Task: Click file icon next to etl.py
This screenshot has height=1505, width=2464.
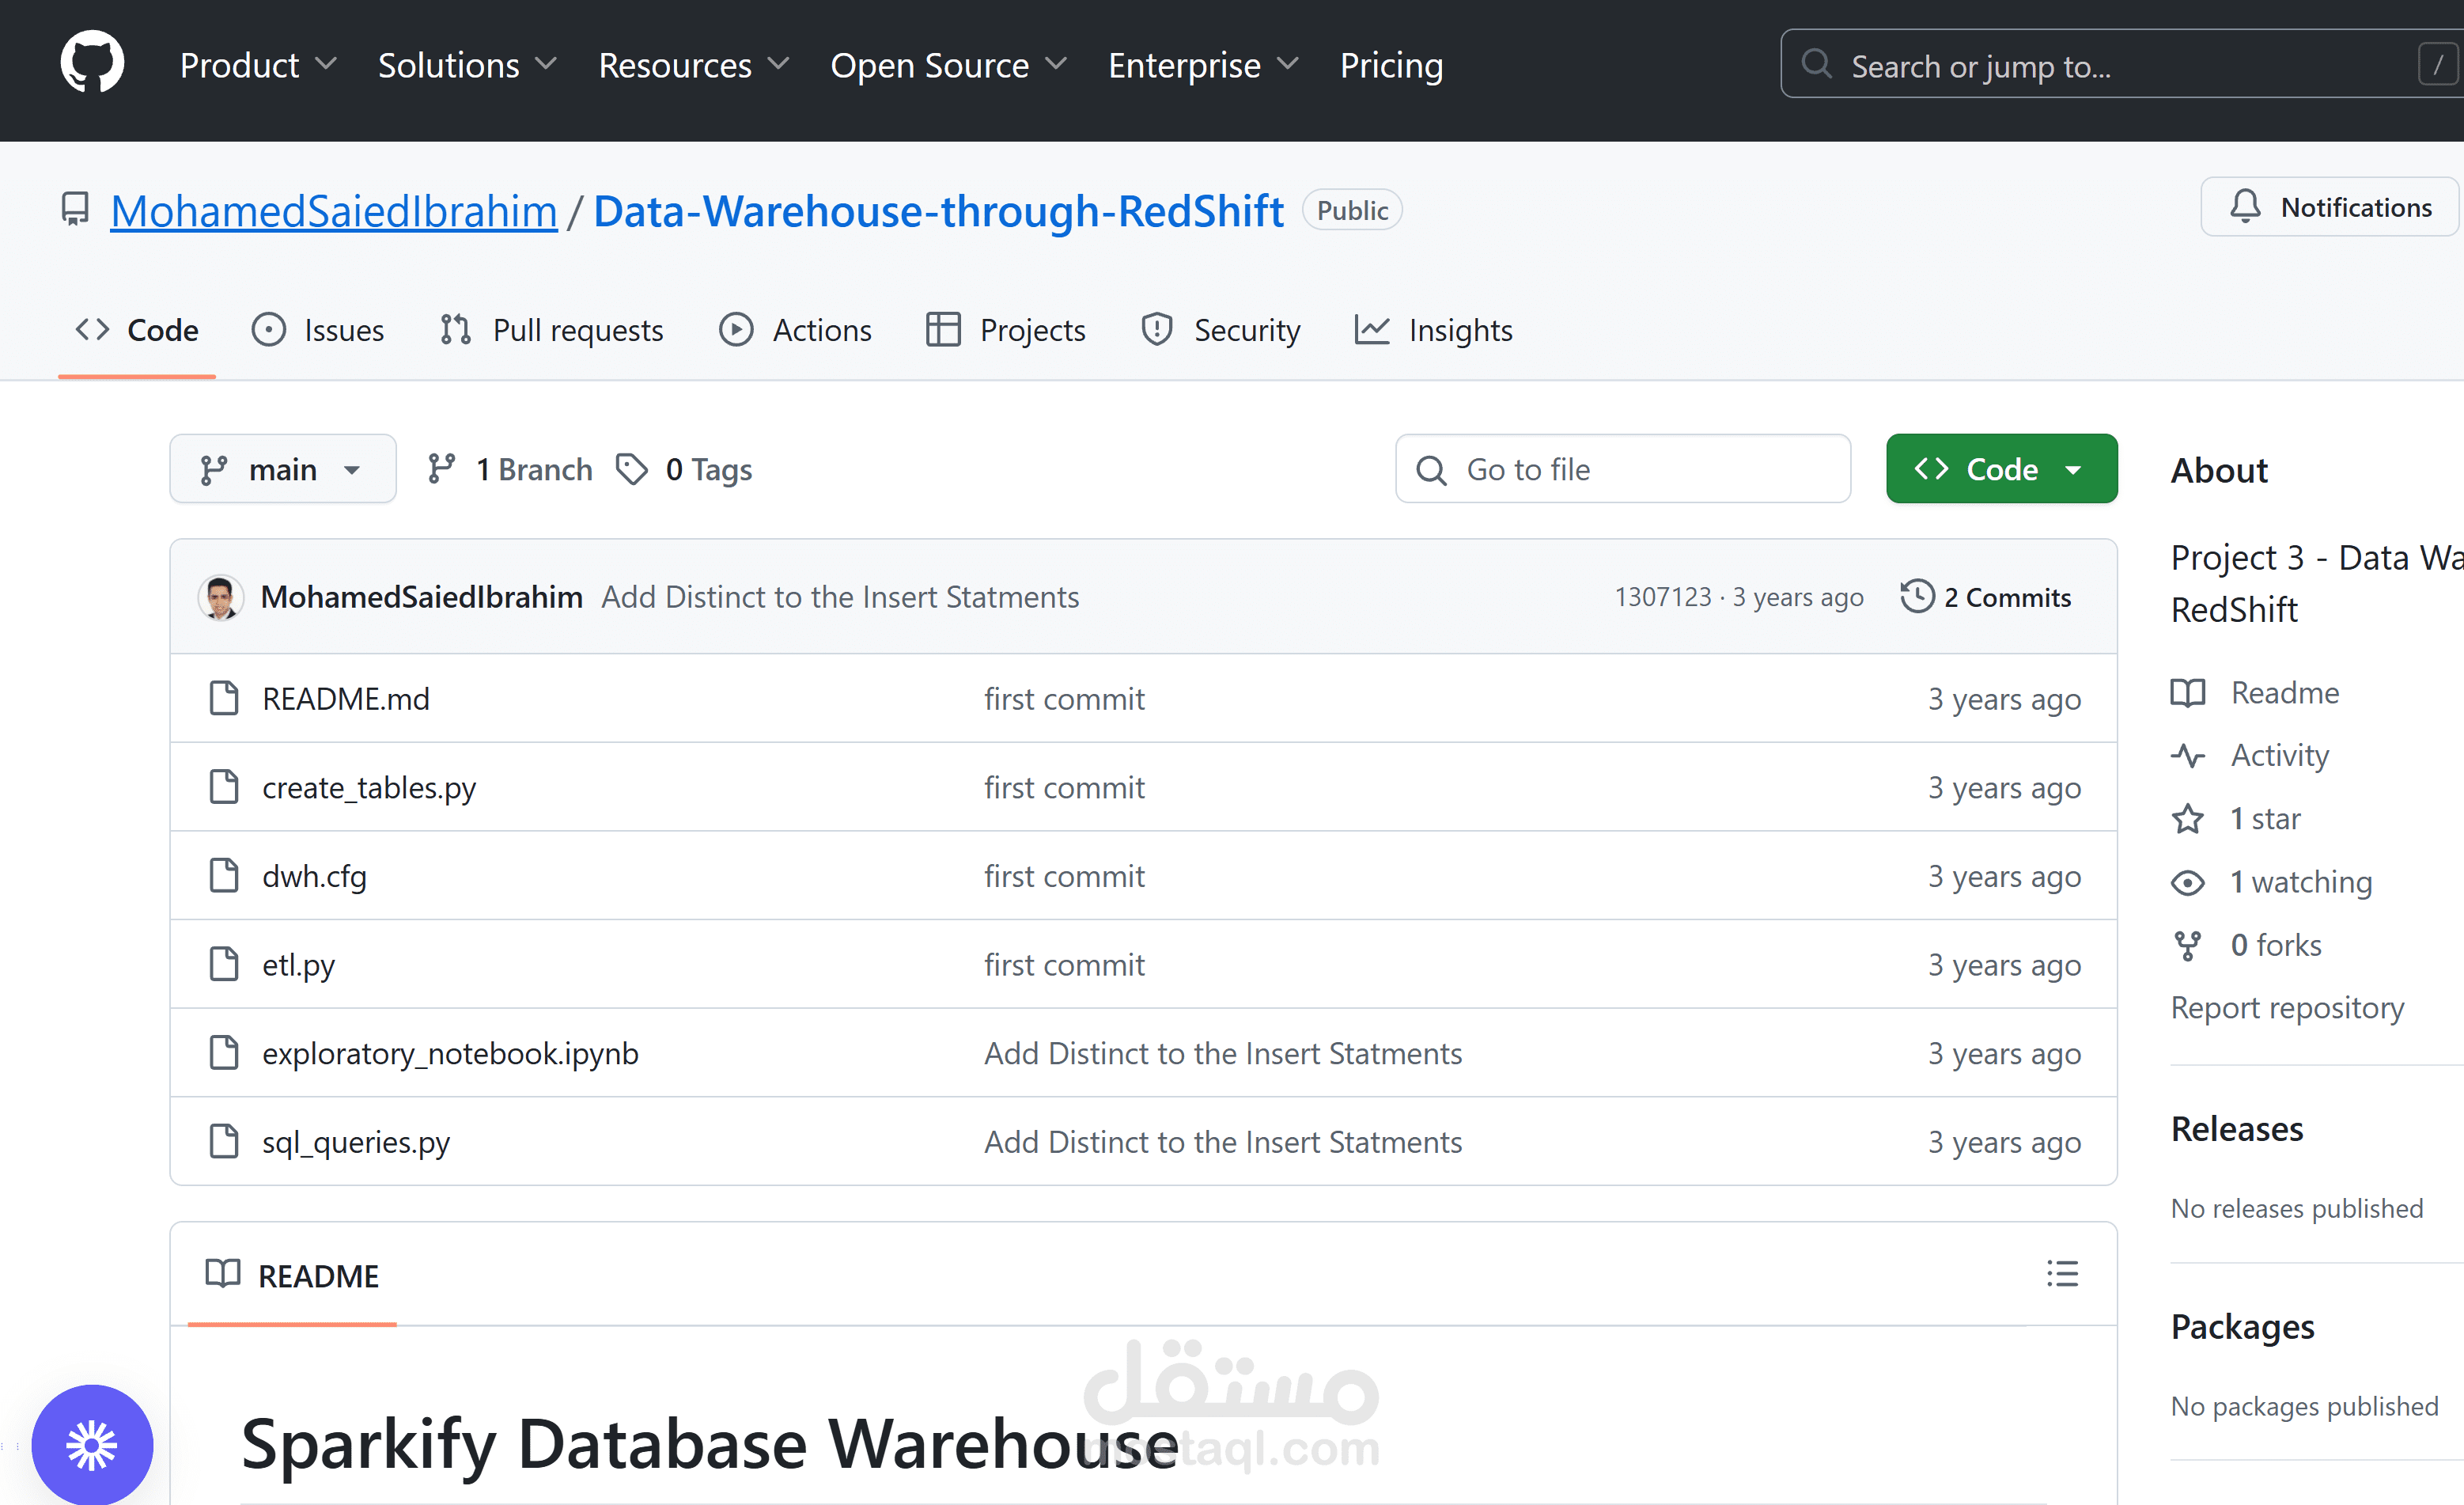Action: coord(224,964)
